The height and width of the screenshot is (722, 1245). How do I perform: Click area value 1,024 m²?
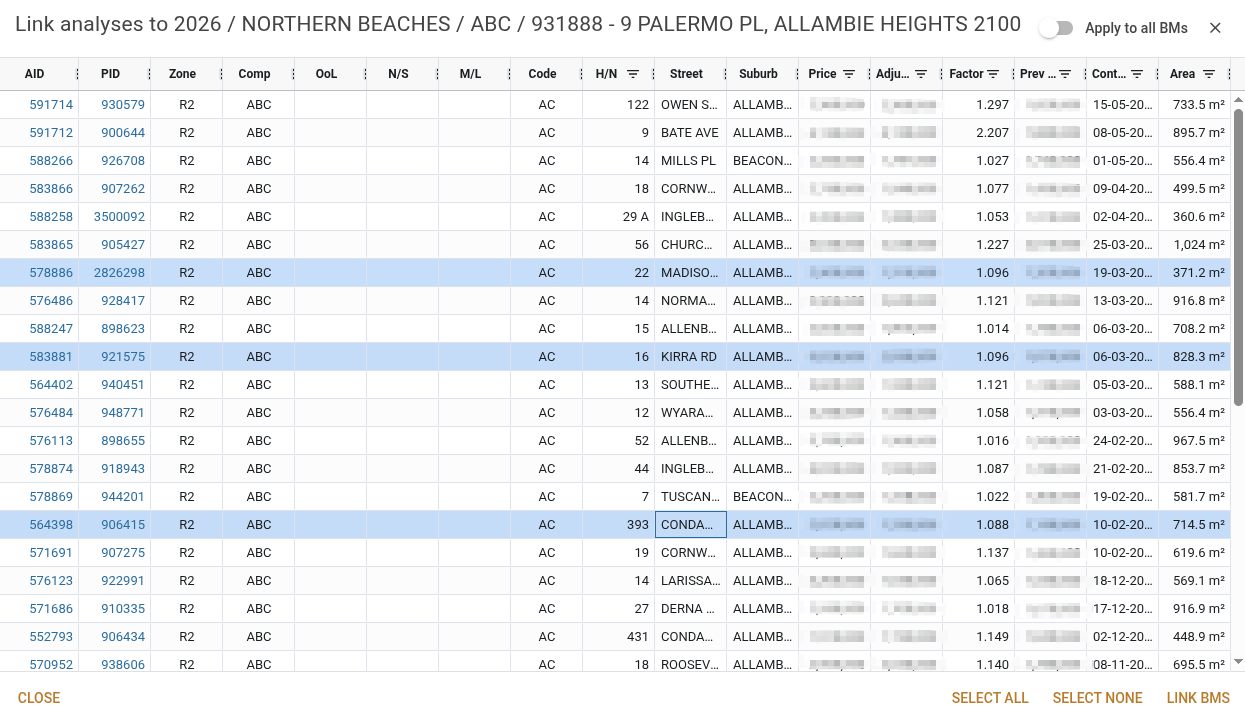[1199, 244]
